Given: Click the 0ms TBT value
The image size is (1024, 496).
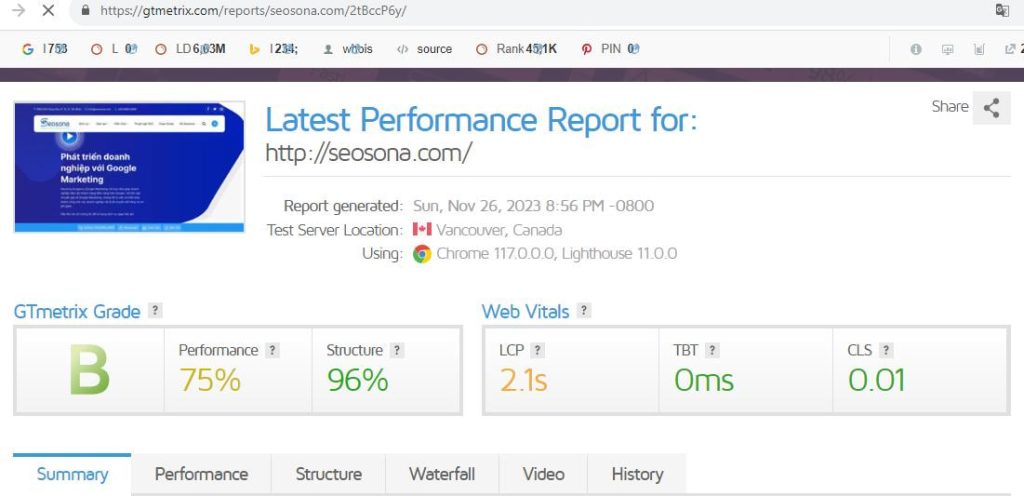Looking at the screenshot, I should pos(703,380).
